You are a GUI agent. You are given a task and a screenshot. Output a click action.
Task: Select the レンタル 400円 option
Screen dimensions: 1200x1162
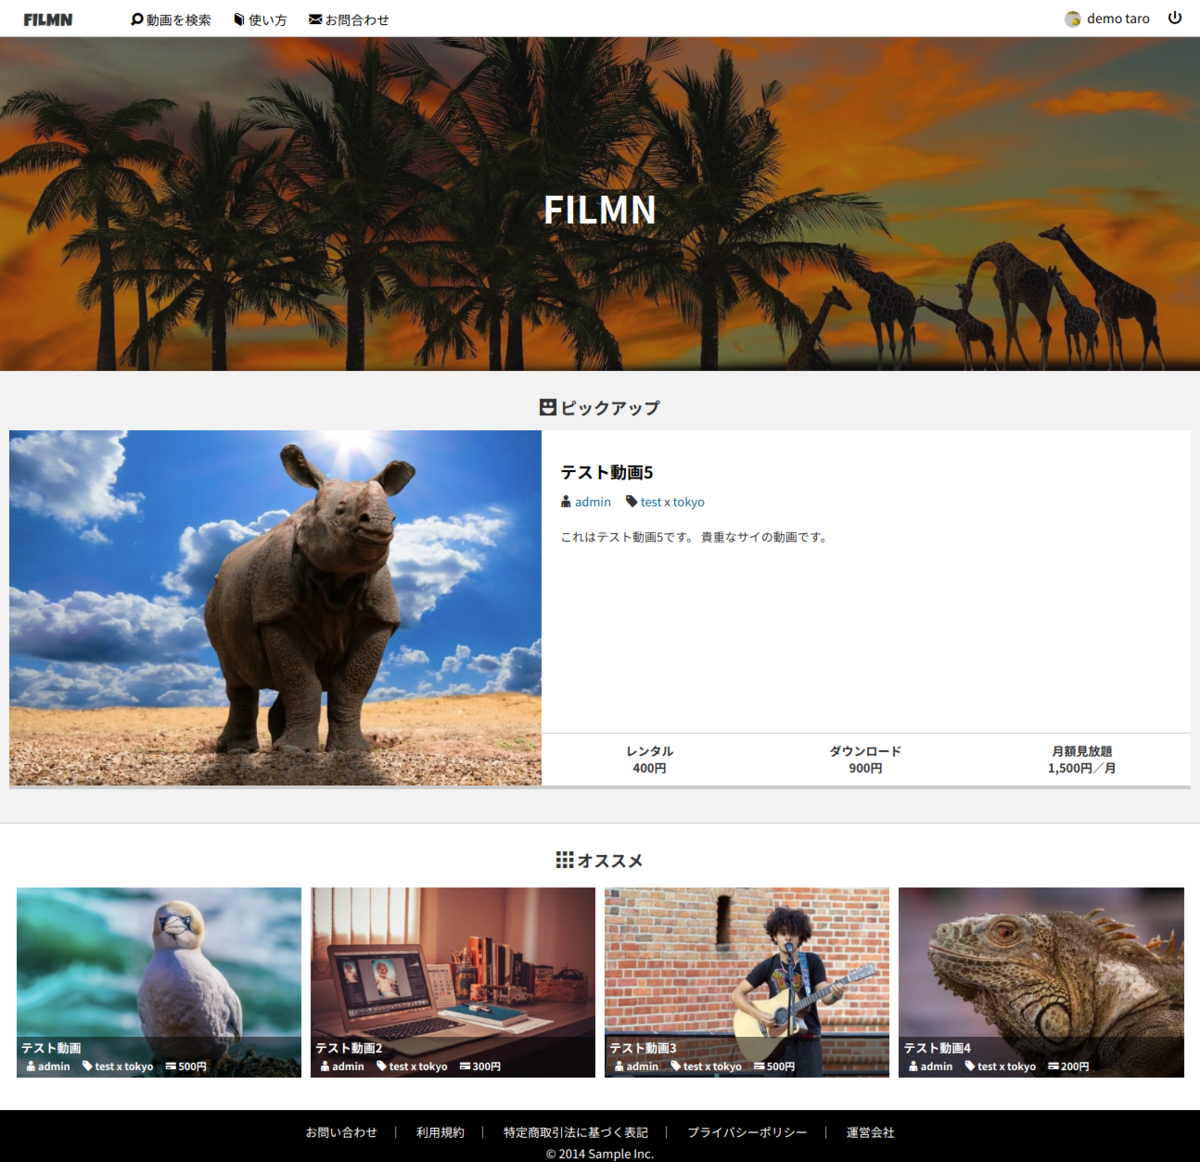click(650, 759)
